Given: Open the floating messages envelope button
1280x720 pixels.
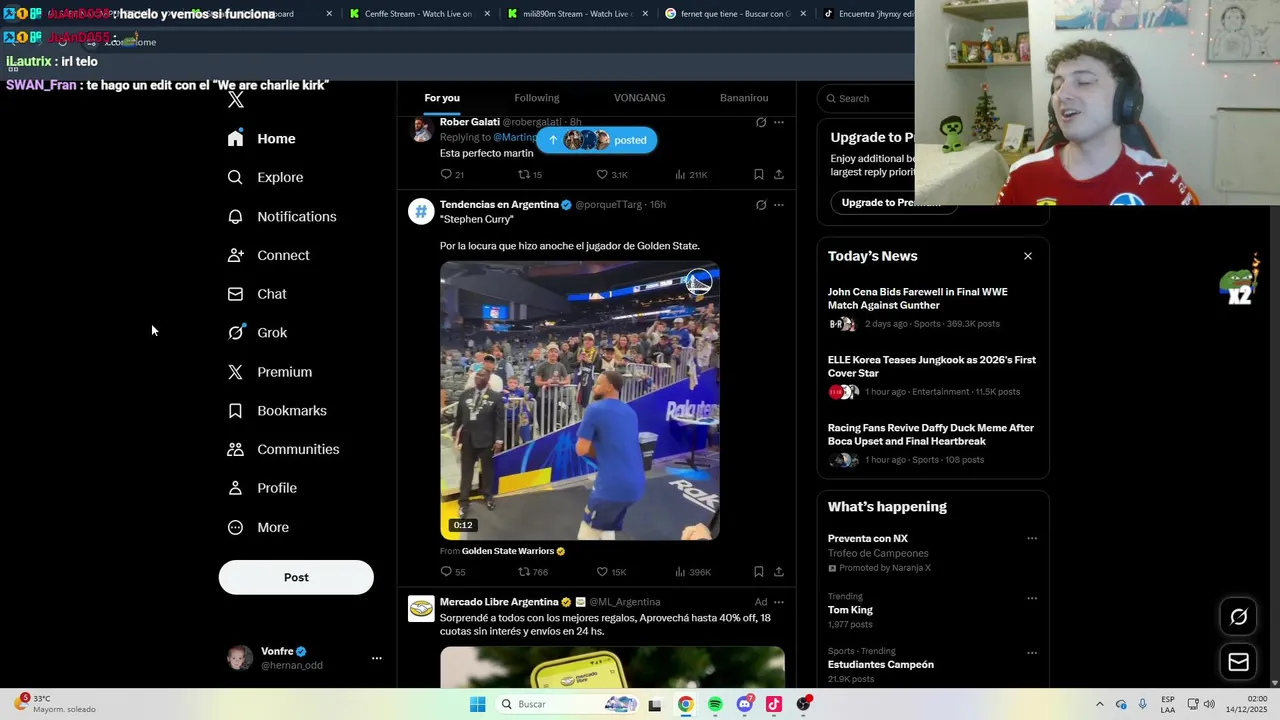Looking at the screenshot, I should coord(1238,662).
